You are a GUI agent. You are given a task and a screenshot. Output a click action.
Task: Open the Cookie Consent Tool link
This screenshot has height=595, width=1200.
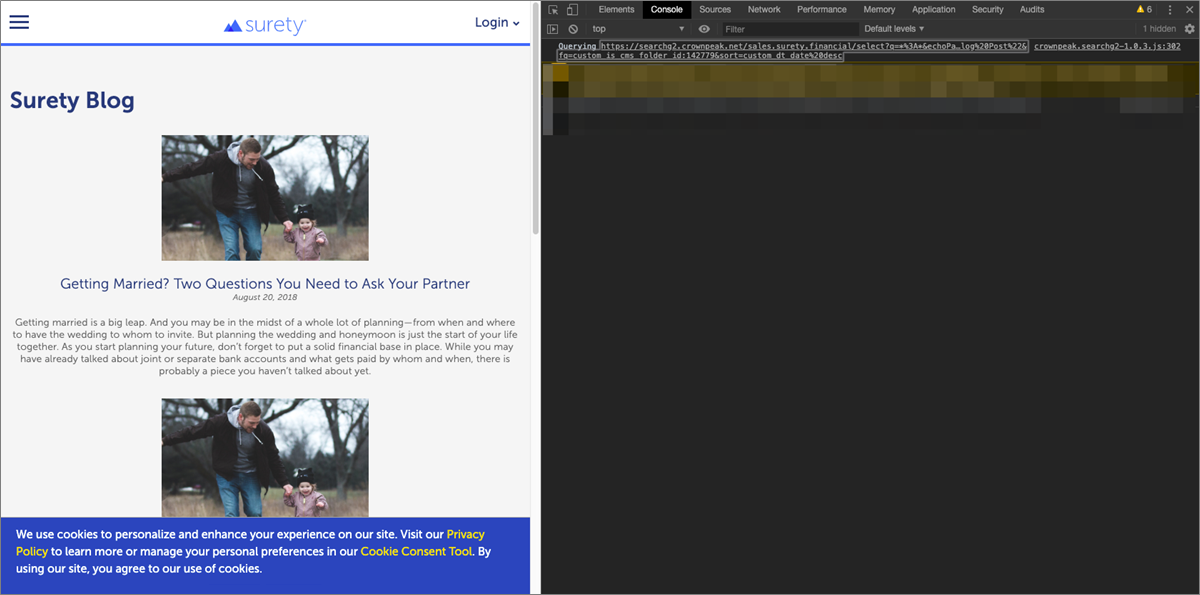pos(418,551)
